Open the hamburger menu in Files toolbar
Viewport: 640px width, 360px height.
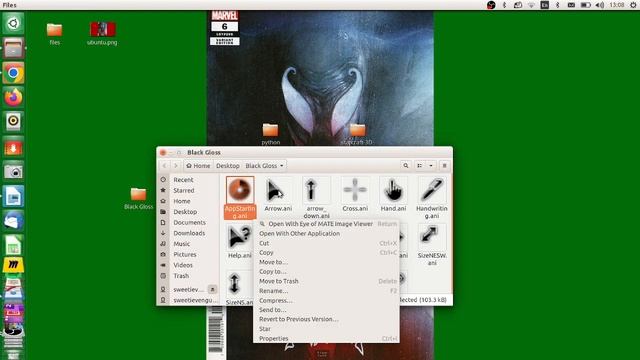[x=444, y=166]
